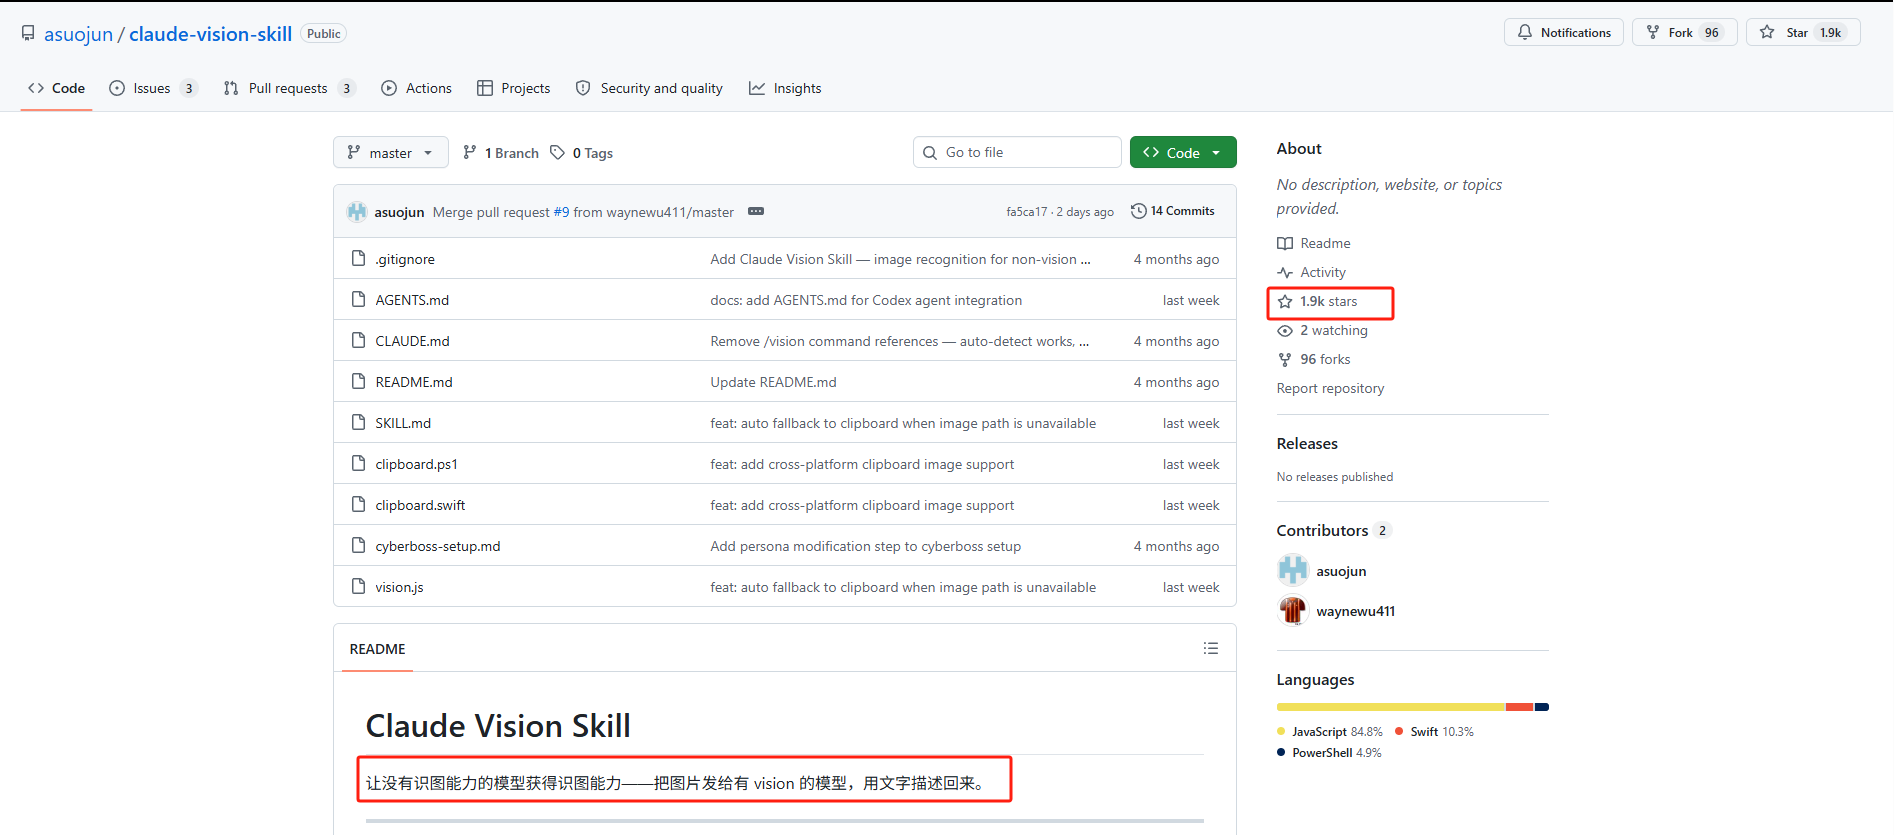Click the Go to file search field
1894x835 pixels.
point(1017,152)
